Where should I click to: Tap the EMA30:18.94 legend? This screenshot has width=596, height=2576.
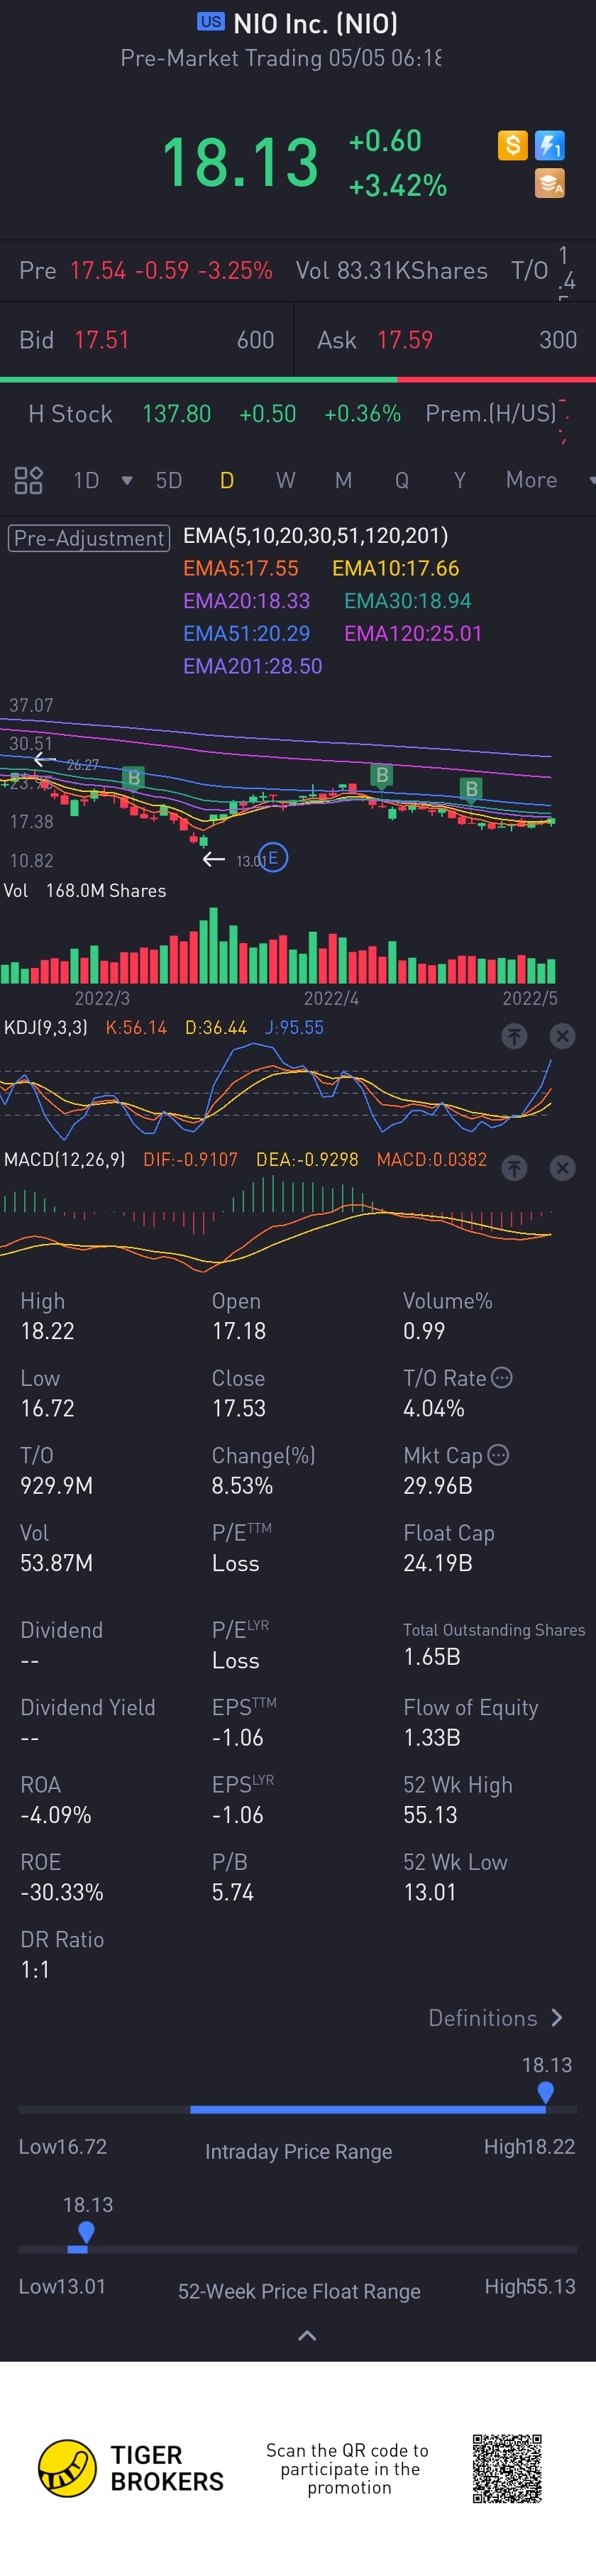click(408, 601)
